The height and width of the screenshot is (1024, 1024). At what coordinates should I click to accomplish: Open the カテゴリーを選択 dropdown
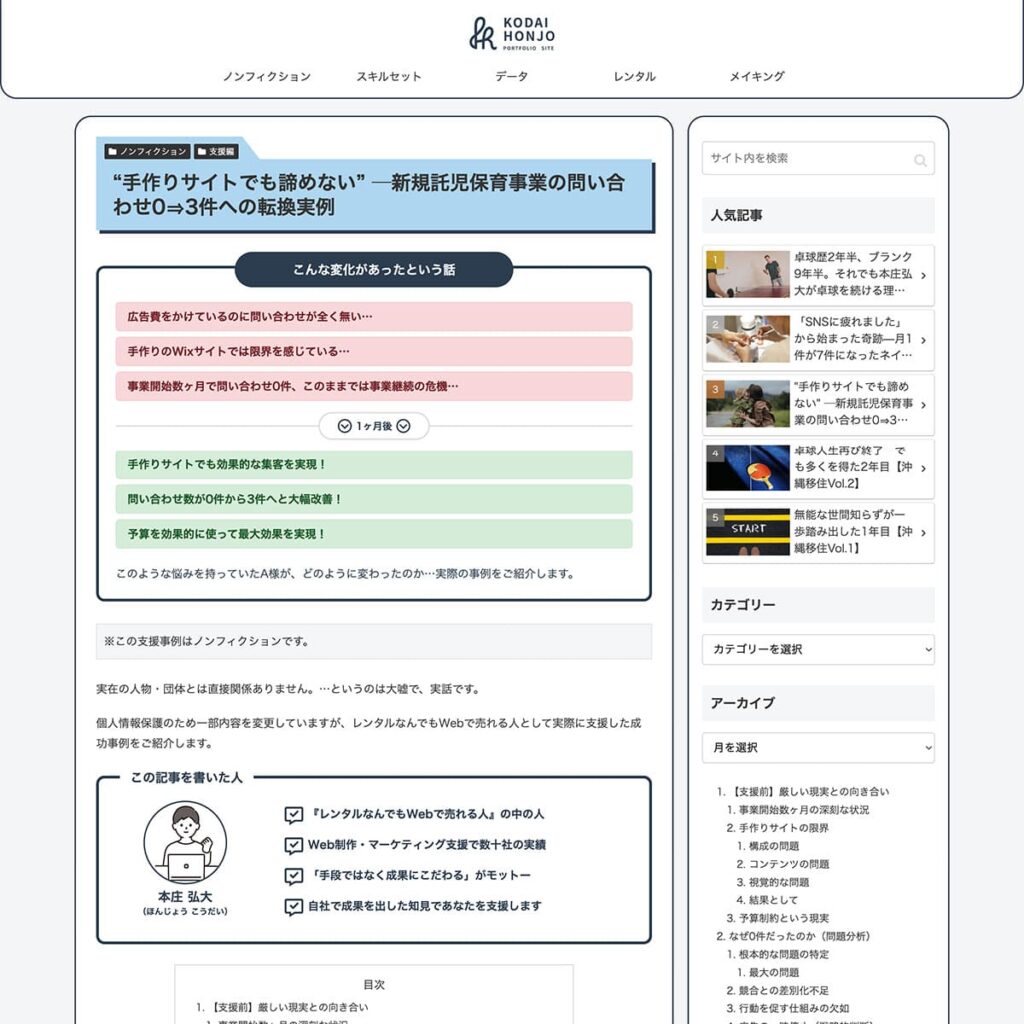pos(818,649)
